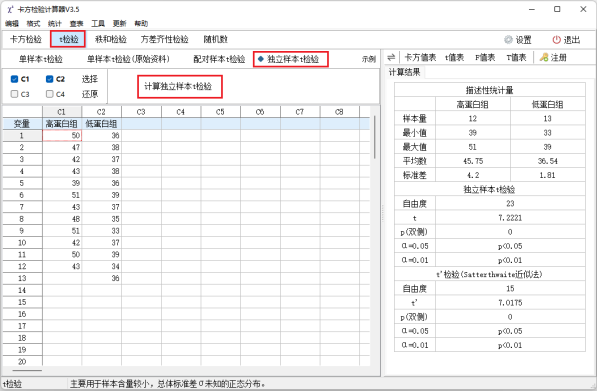Click the 36.54 mean value in results

[x=548, y=161]
